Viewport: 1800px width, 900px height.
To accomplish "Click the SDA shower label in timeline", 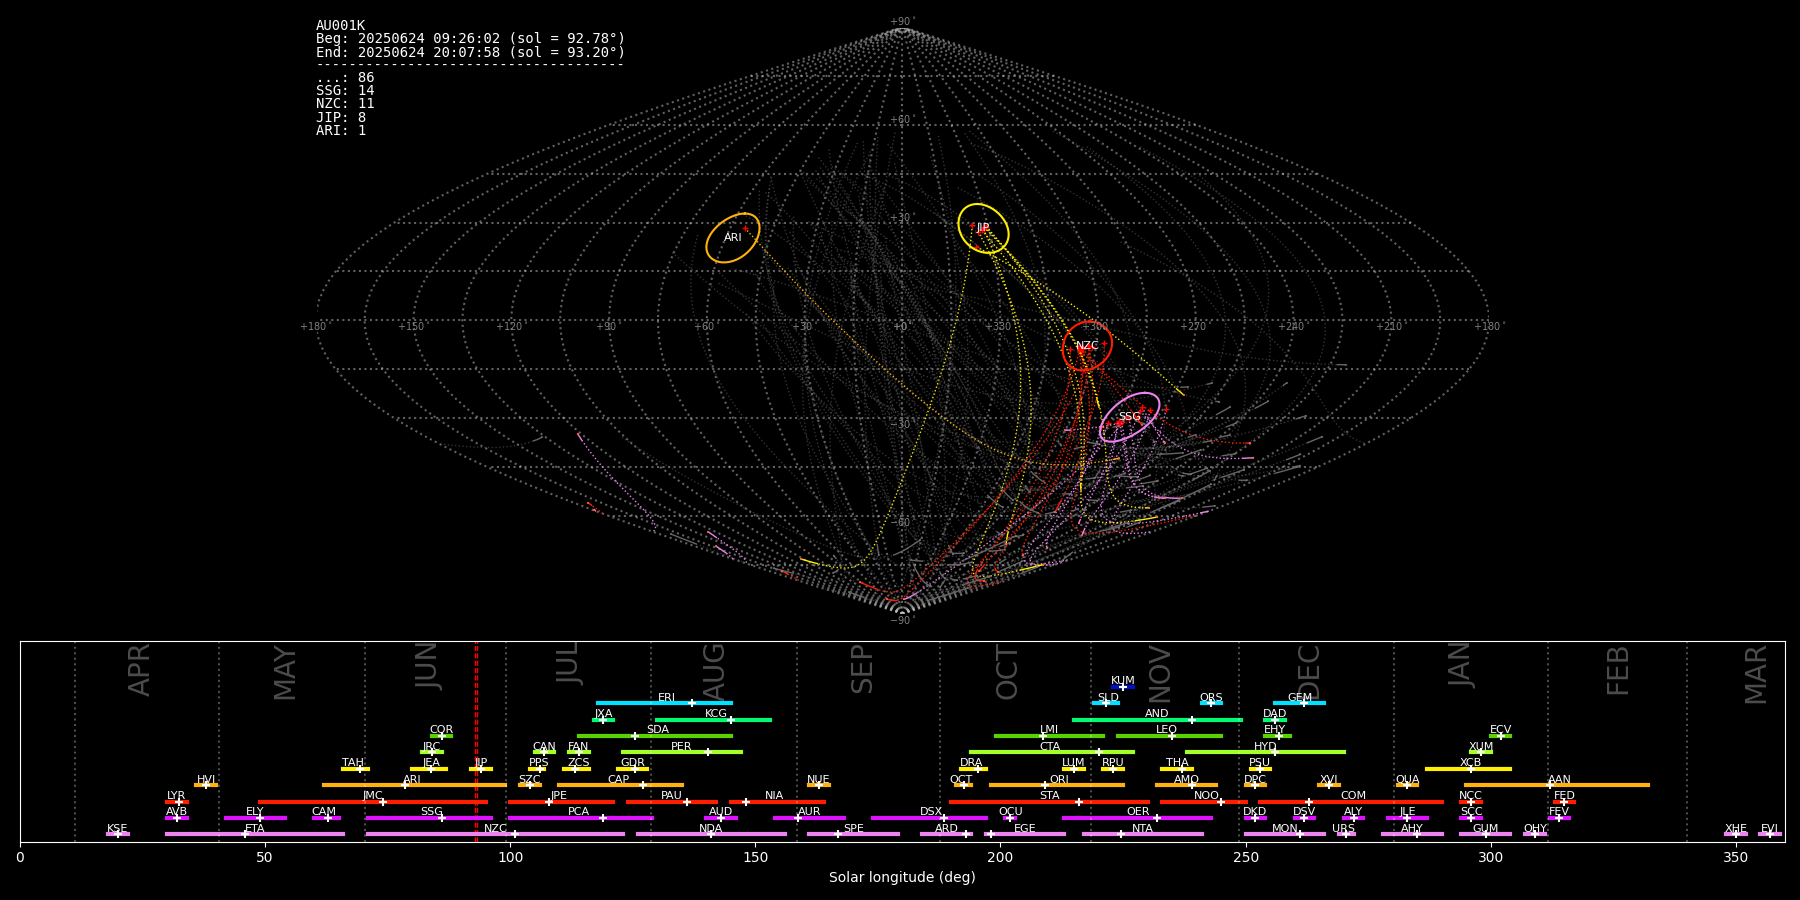I will (x=658, y=730).
